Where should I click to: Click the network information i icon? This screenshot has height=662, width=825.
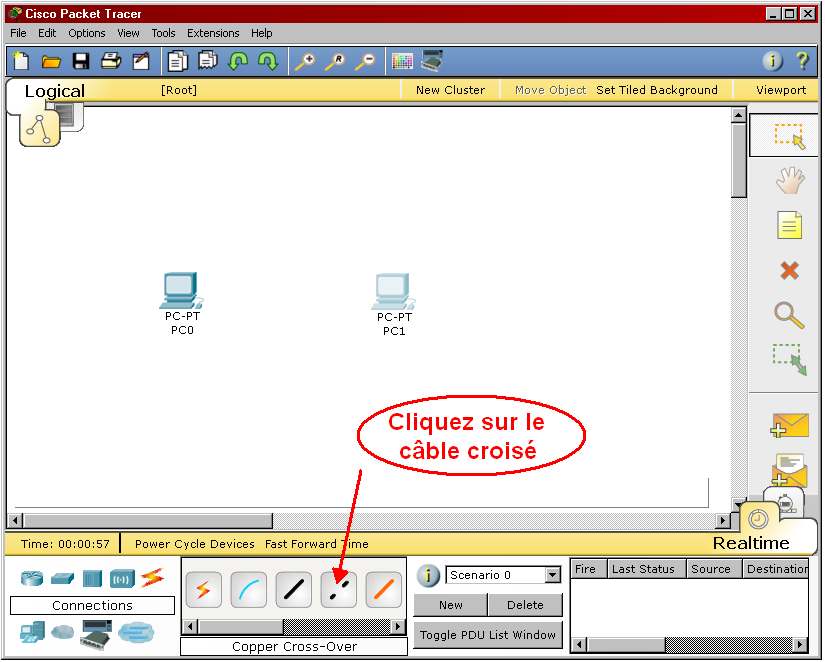click(x=772, y=61)
